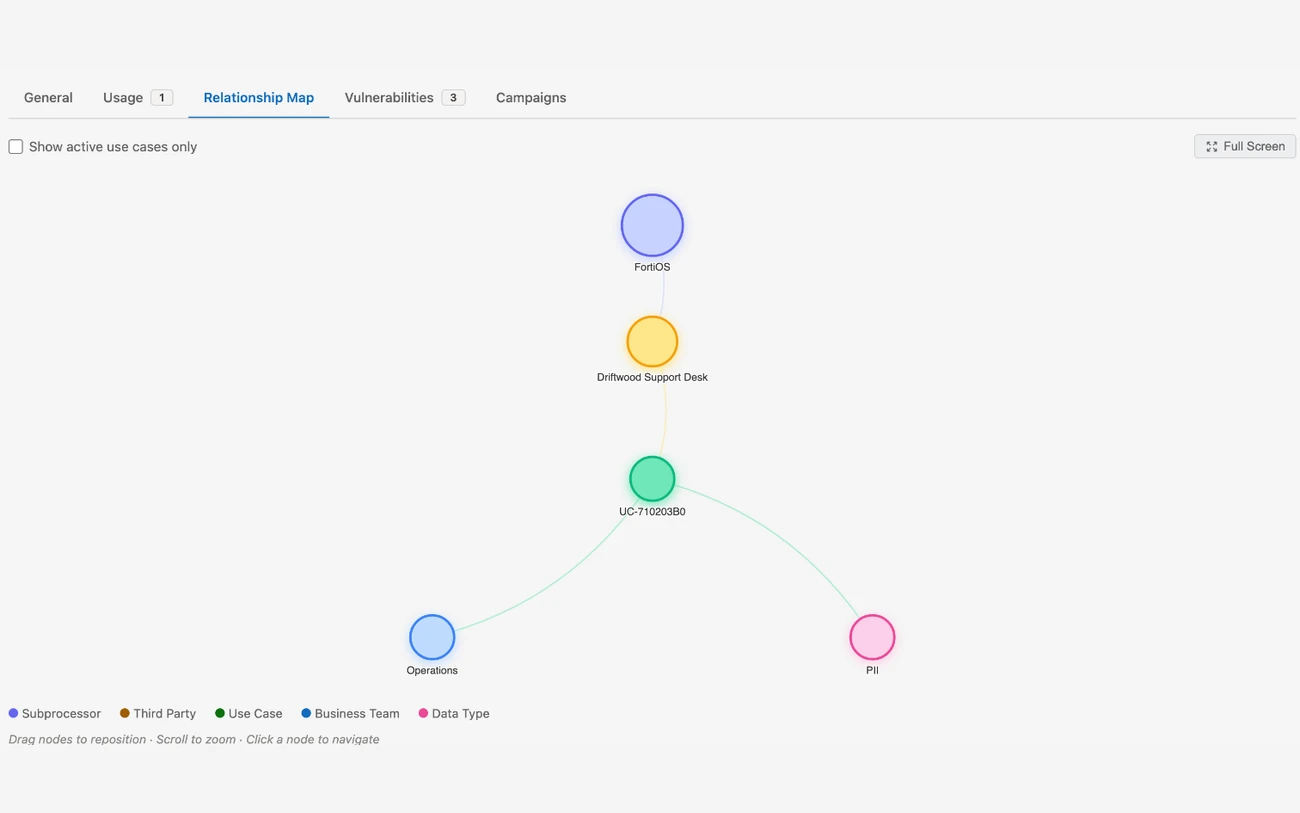This screenshot has width=1300, height=813.
Task: Click the Use Case legend color dot
Action: [x=220, y=713]
